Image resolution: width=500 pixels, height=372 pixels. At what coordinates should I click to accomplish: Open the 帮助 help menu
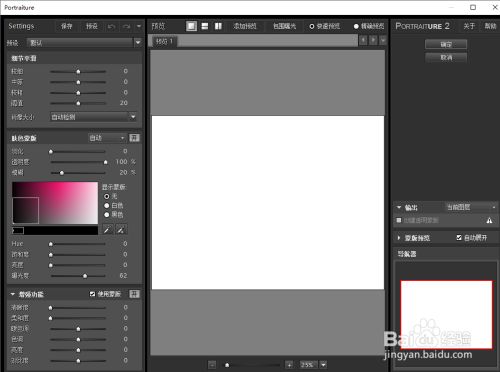(490, 26)
